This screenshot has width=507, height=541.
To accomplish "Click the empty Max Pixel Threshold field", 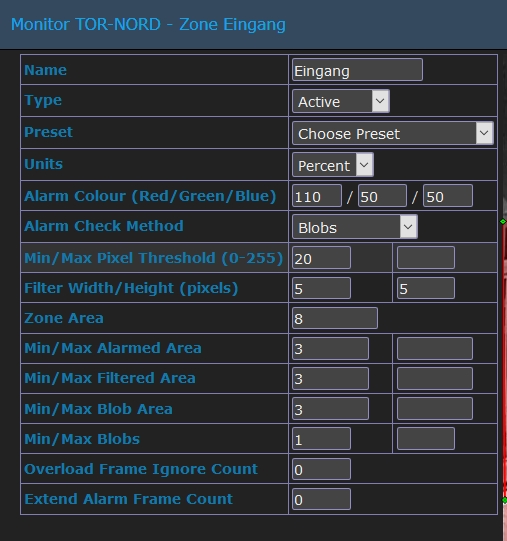I will coord(426,258).
